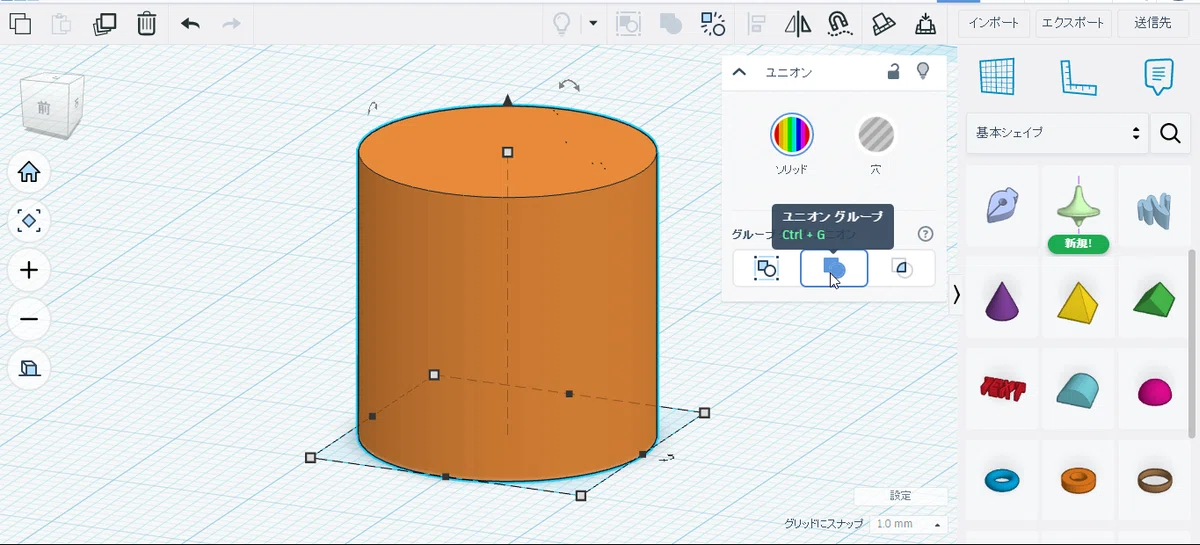Click the Fit all in view button

coord(29,221)
